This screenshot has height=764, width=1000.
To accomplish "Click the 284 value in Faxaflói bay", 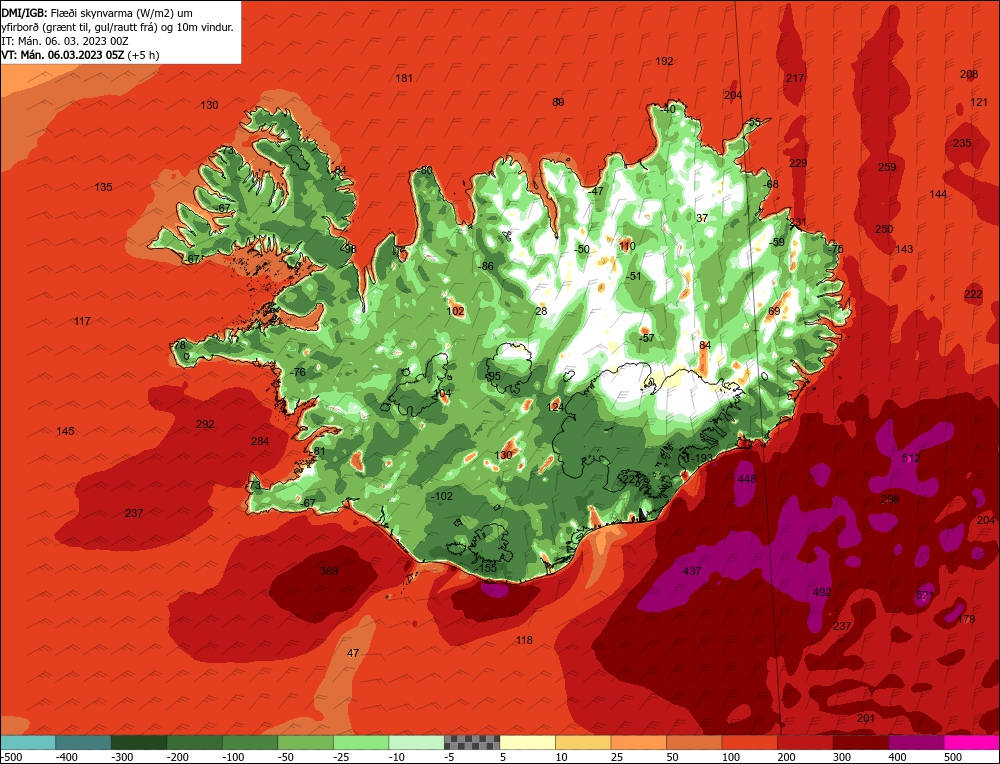I will click(260, 441).
